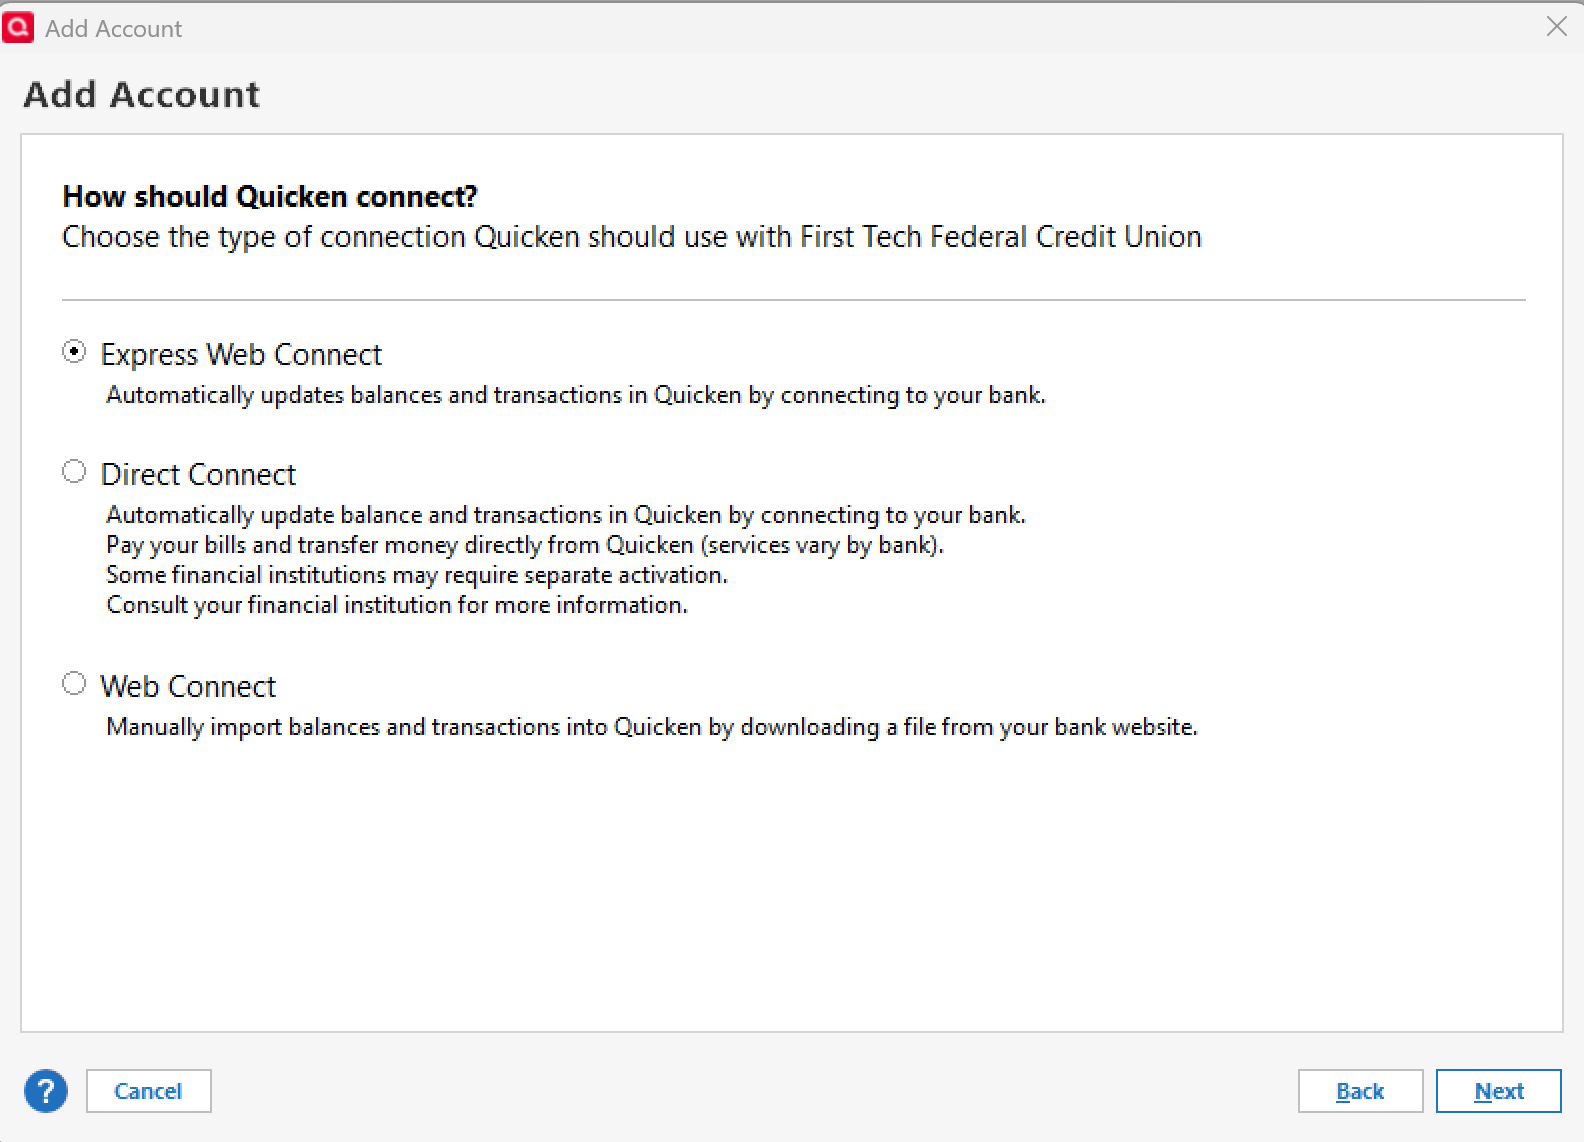The height and width of the screenshot is (1142, 1584).
Task: Click the "Choose the type of connection" subtitle
Action: [x=631, y=237]
